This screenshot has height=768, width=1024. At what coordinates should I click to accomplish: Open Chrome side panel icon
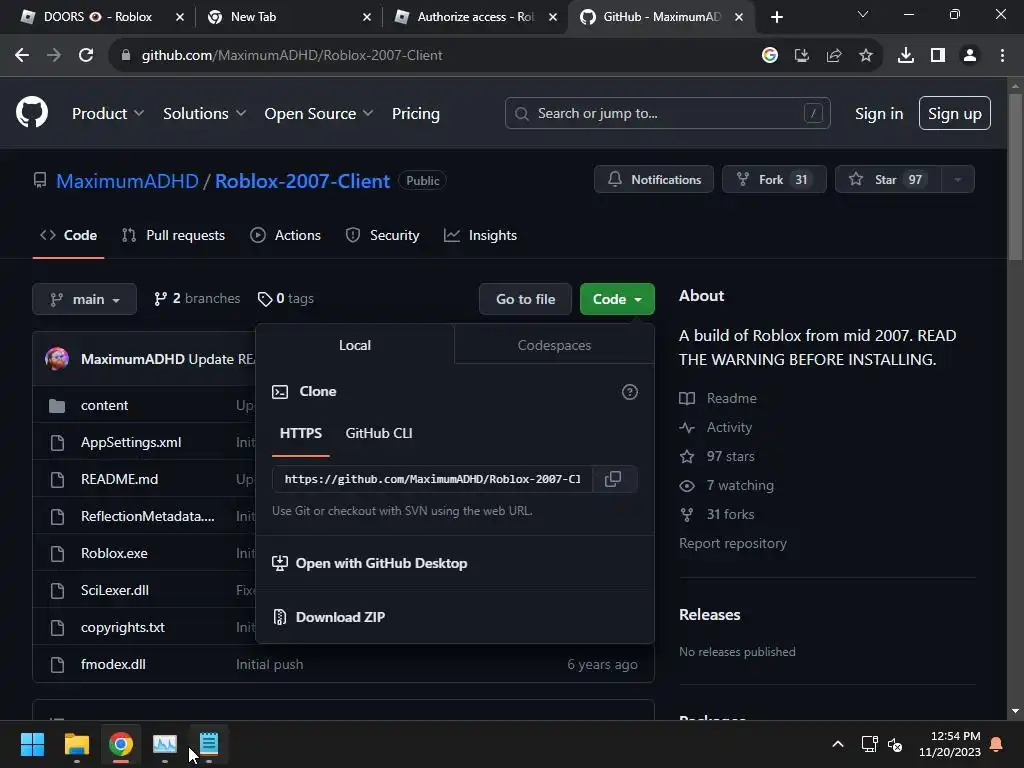(x=938, y=56)
